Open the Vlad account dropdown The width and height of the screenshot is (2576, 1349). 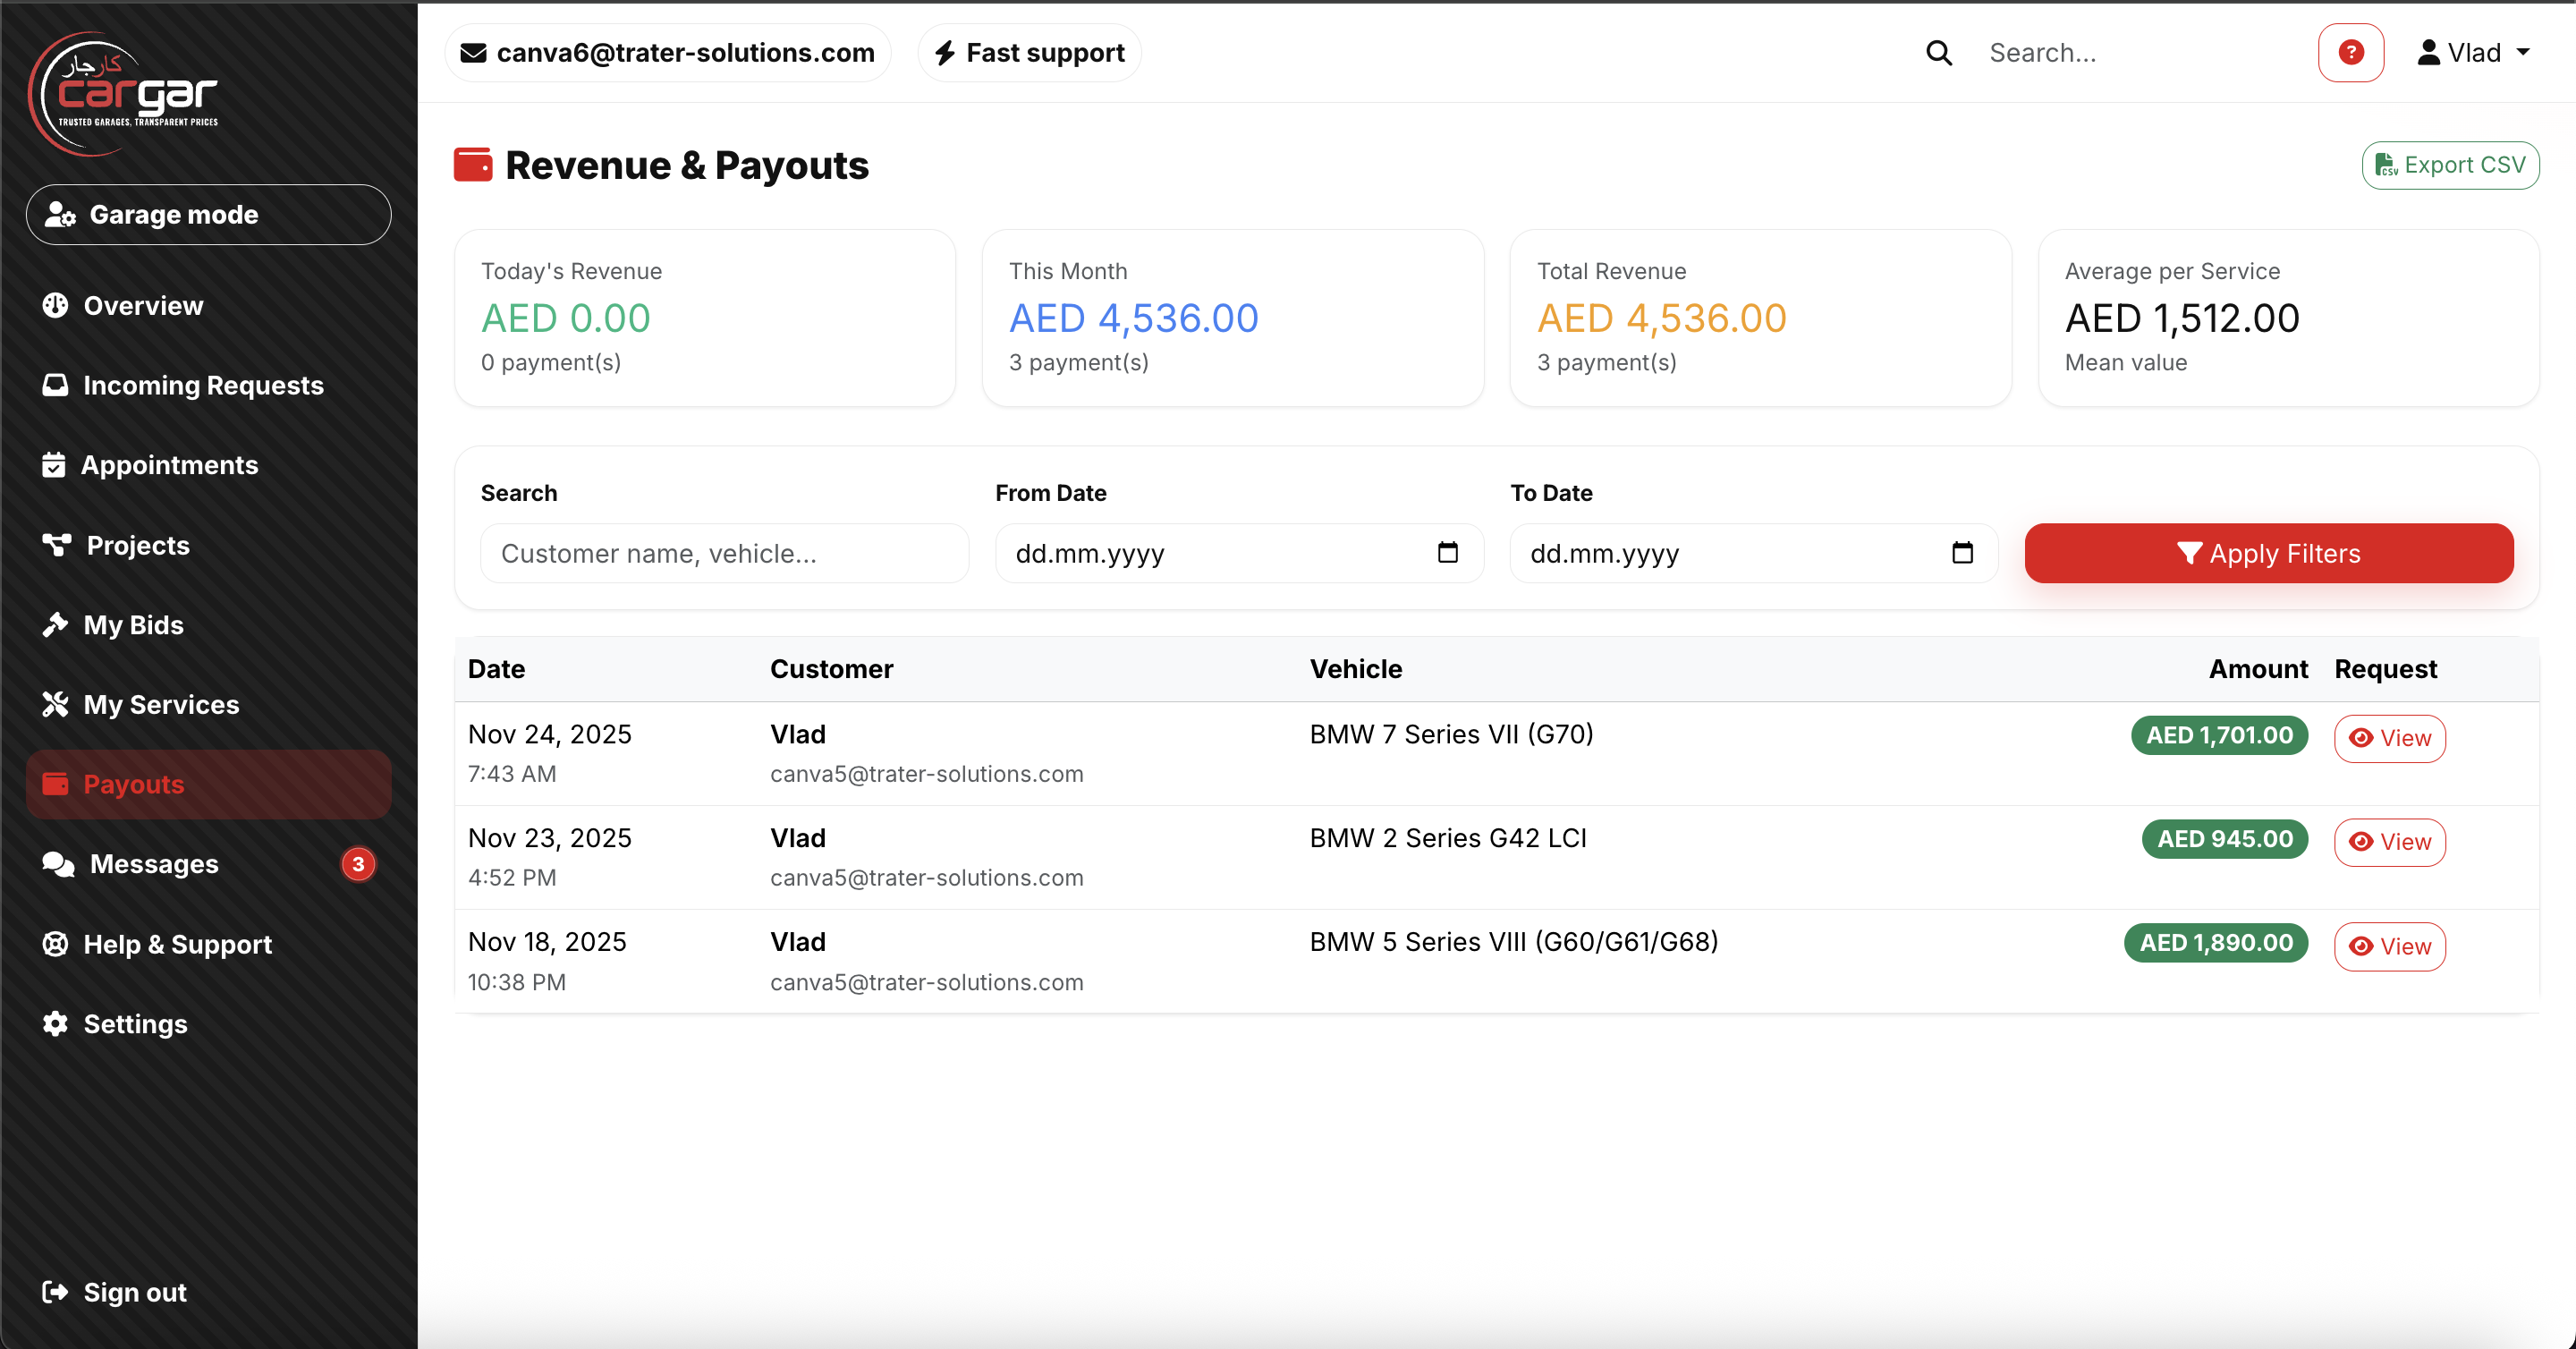click(x=2475, y=52)
